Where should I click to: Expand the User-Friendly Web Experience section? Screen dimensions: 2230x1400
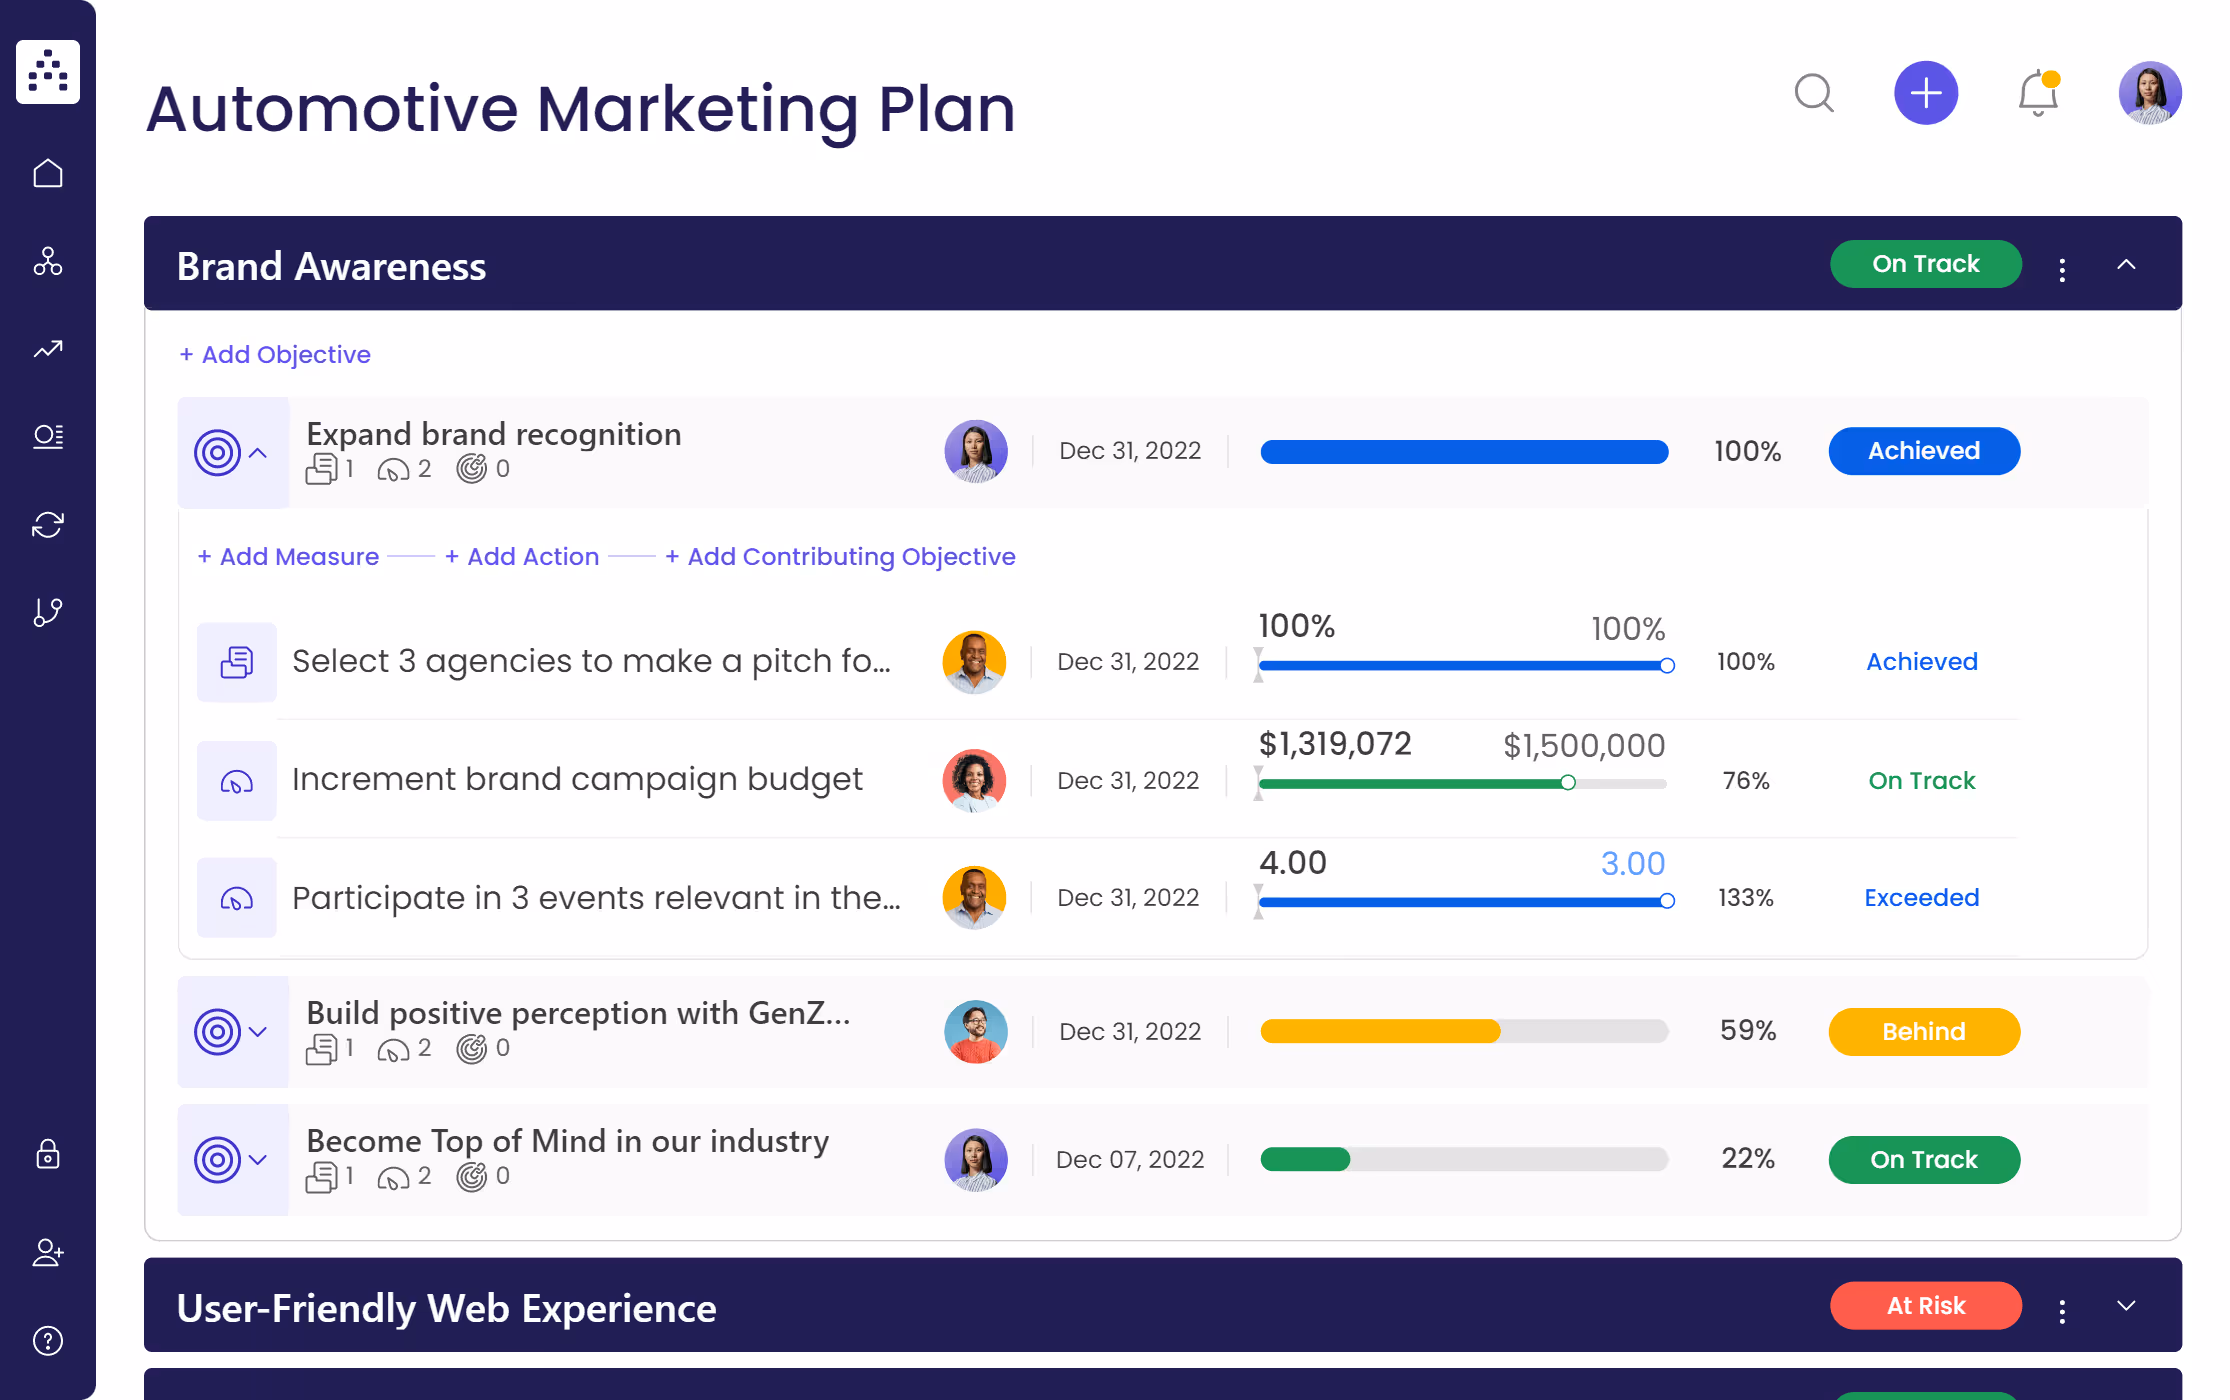[x=2127, y=1306]
